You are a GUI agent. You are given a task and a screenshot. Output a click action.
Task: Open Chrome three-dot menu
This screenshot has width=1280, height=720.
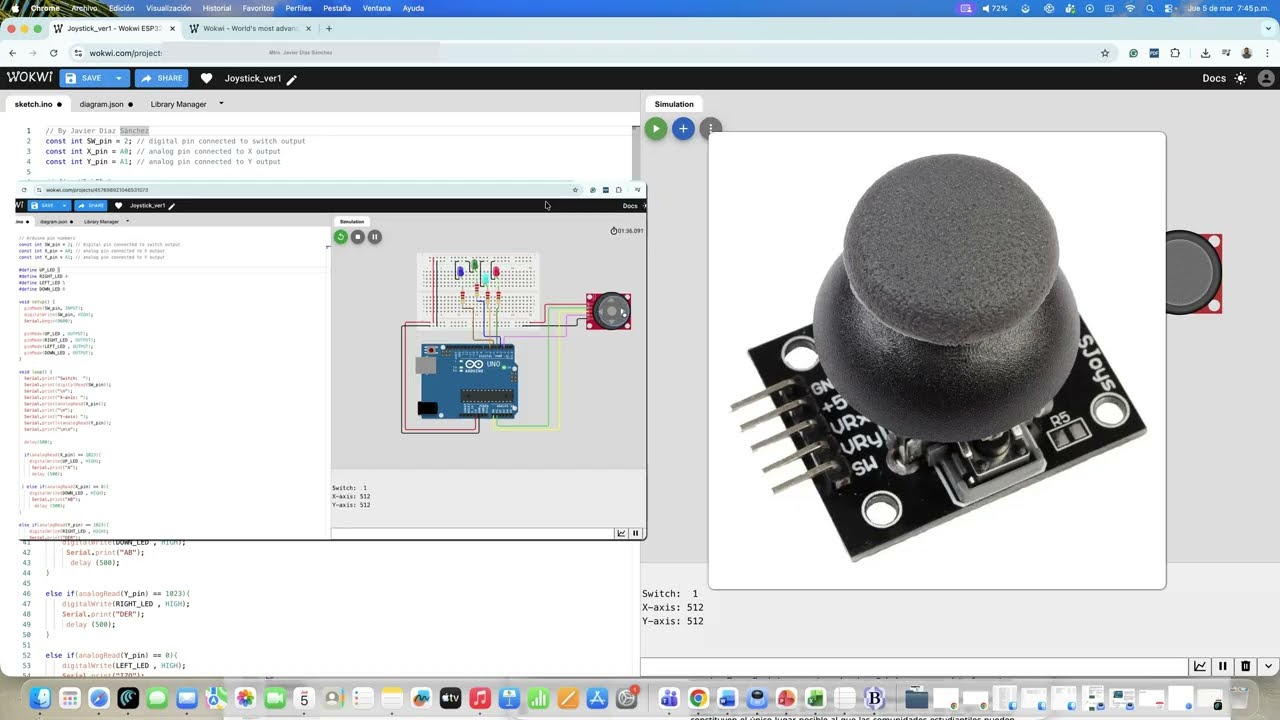(1267, 53)
